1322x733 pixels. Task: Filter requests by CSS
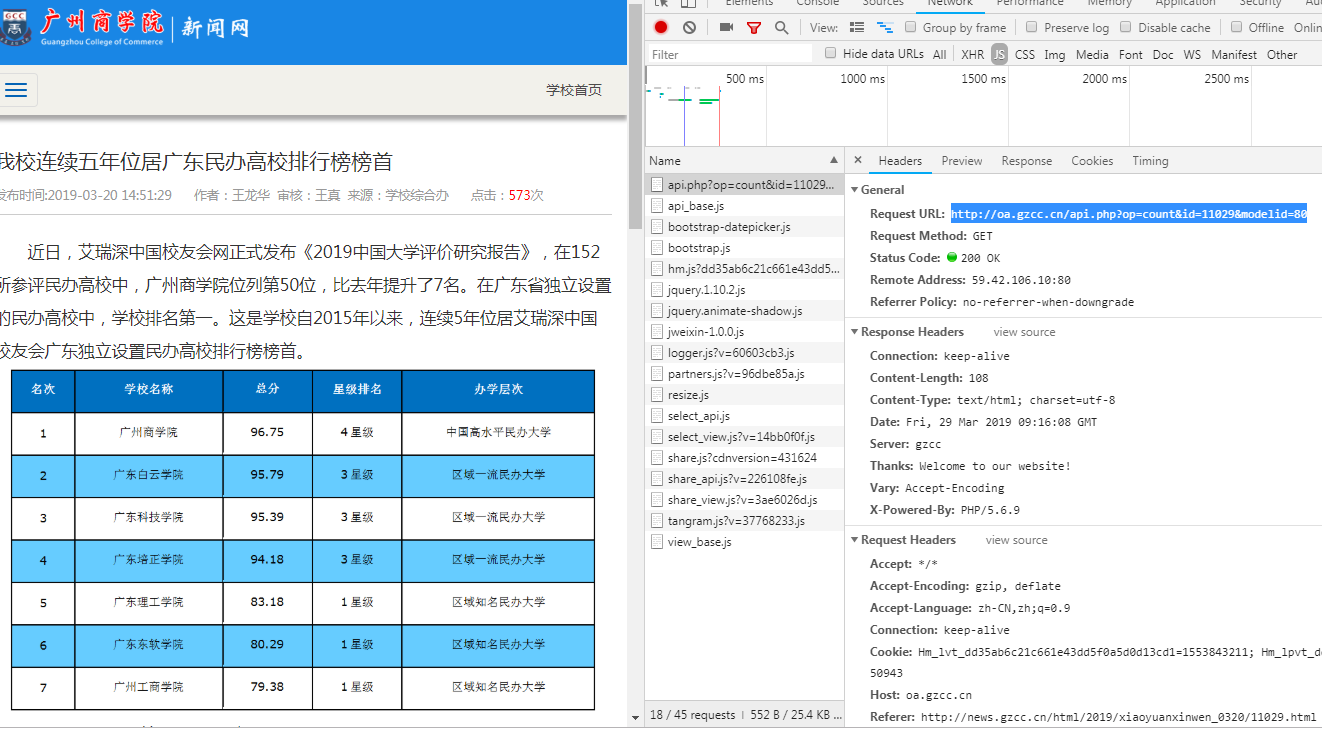coord(1025,55)
